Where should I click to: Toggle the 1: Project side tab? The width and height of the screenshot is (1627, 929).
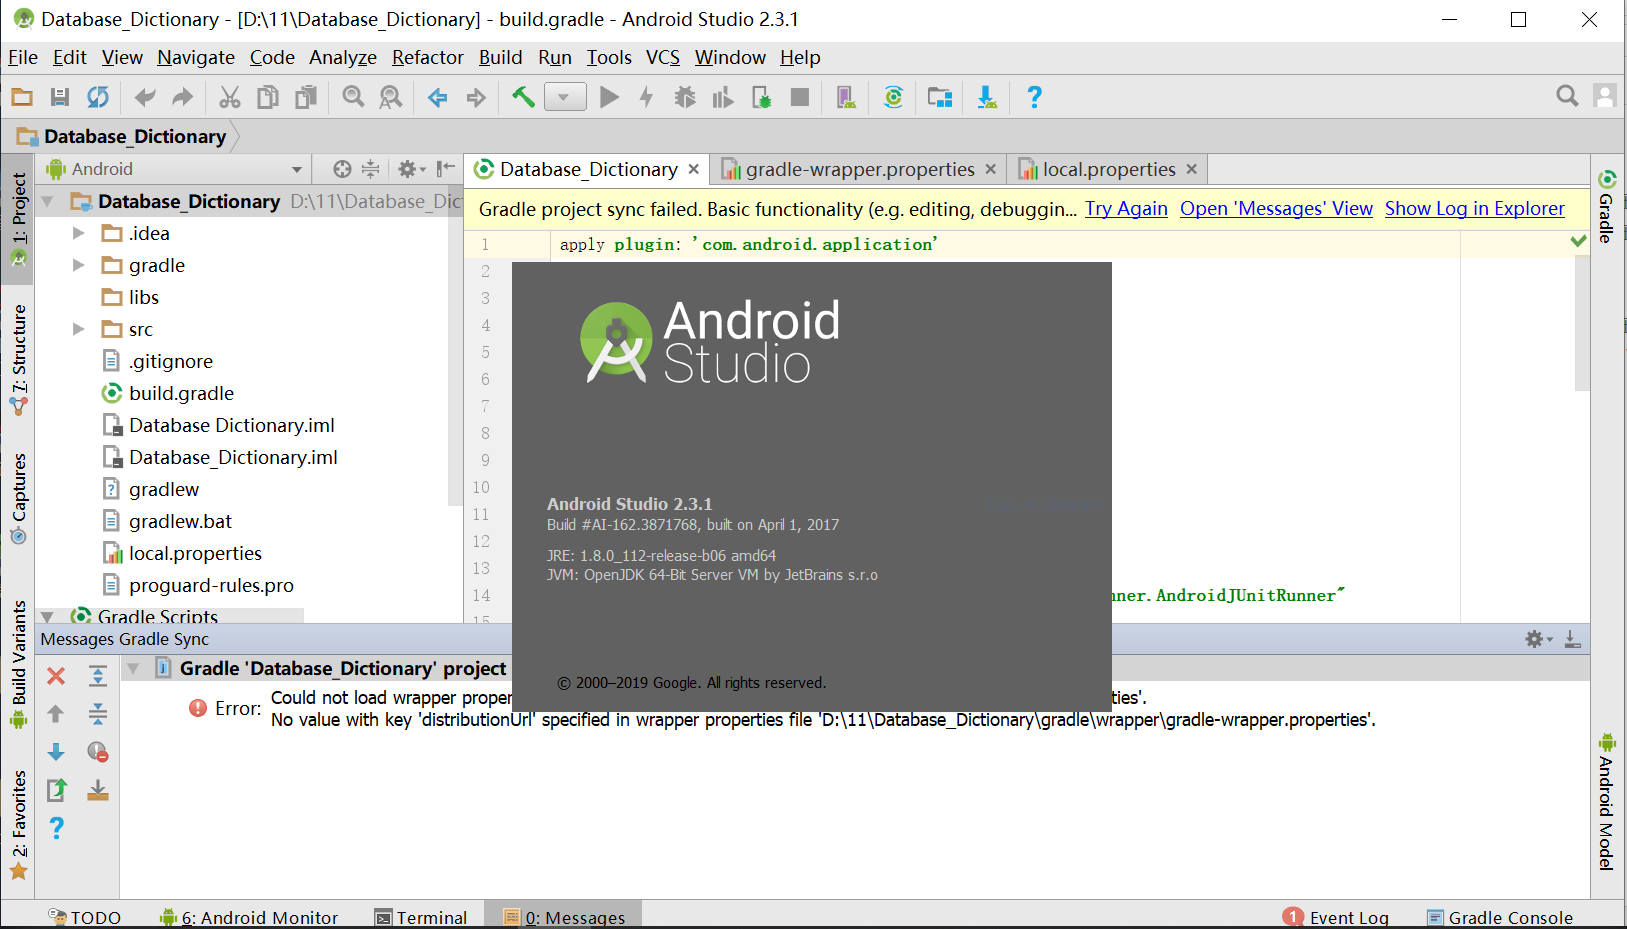point(18,219)
